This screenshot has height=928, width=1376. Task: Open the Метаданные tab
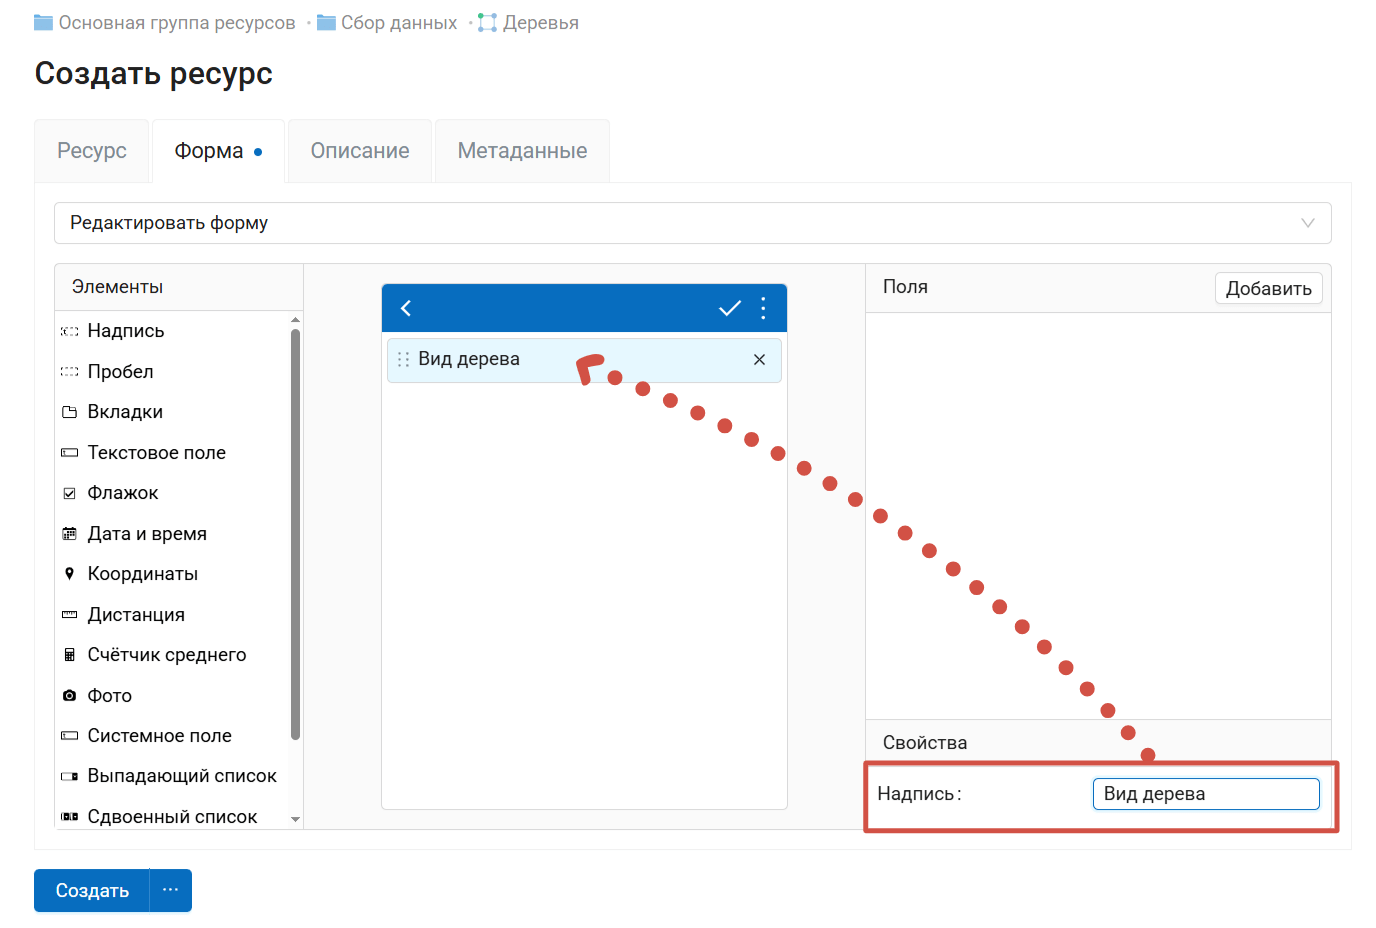pos(522,151)
